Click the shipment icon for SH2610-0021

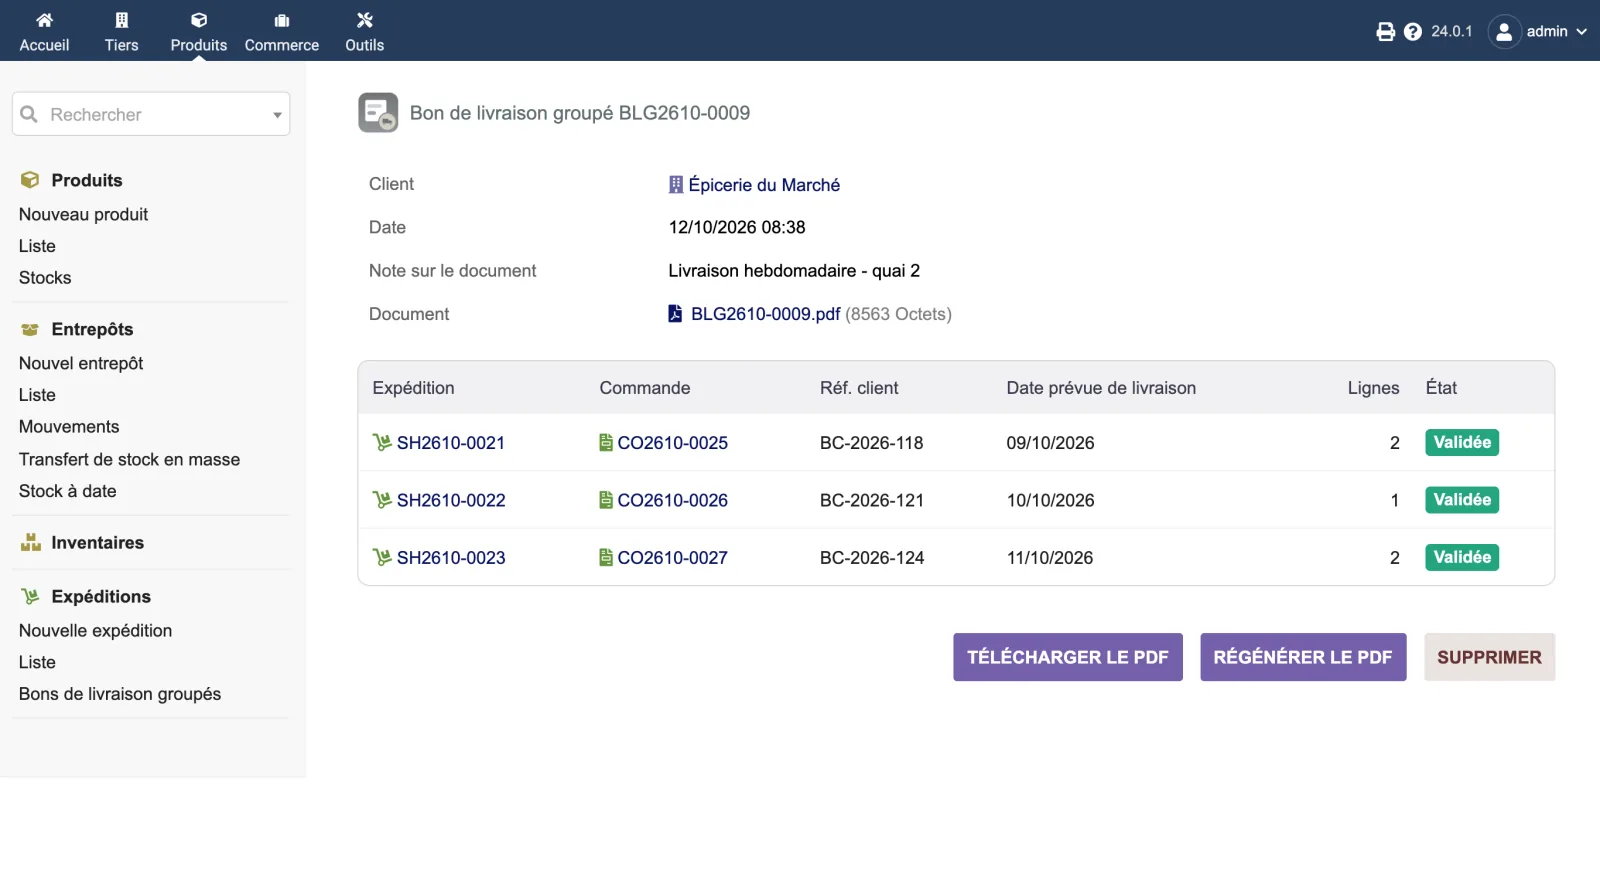point(382,443)
